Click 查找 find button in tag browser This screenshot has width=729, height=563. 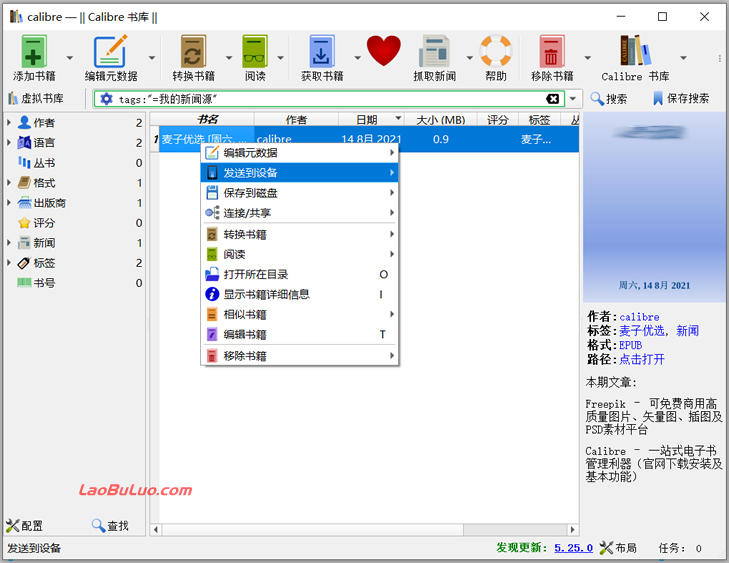point(110,526)
